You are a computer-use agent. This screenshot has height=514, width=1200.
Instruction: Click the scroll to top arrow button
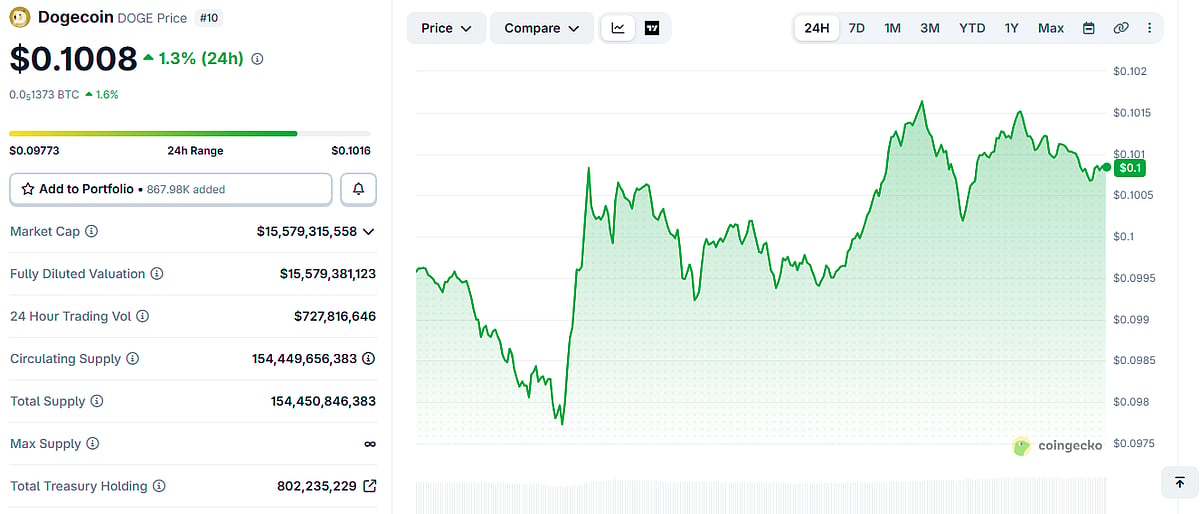click(1179, 482)
